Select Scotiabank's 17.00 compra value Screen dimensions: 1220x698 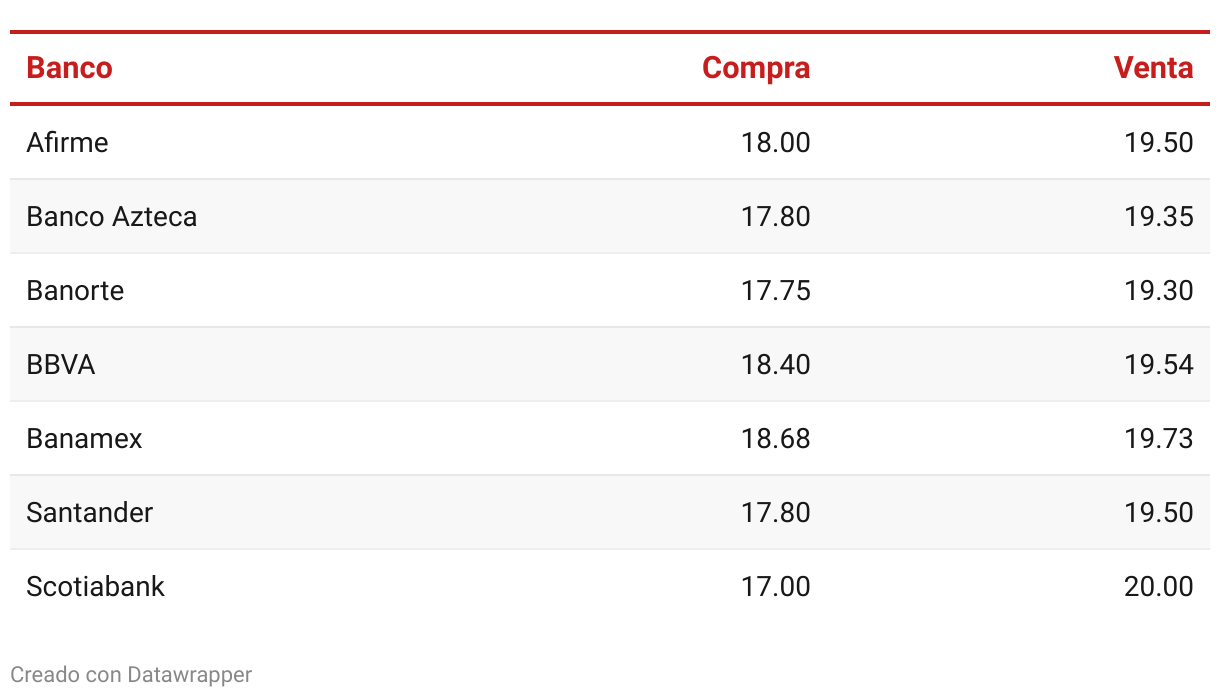pos(776,586)
